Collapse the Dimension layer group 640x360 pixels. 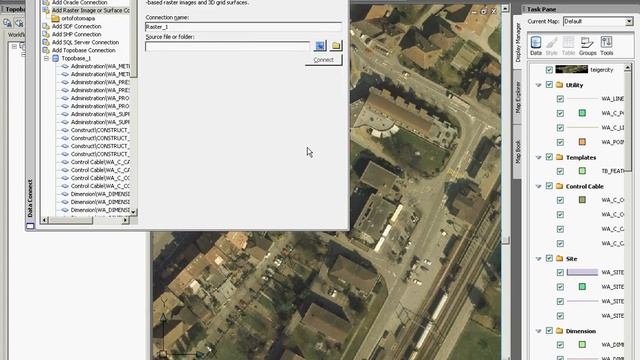(538, 331)
